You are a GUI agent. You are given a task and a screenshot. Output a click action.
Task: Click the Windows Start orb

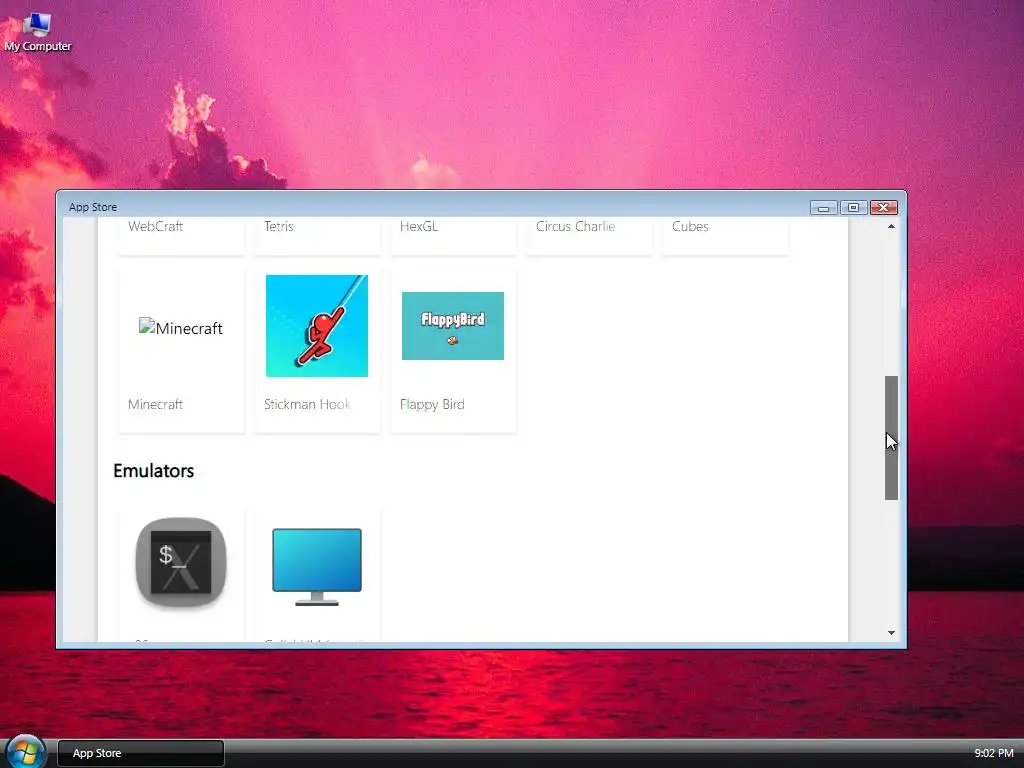tap(25, 752)
